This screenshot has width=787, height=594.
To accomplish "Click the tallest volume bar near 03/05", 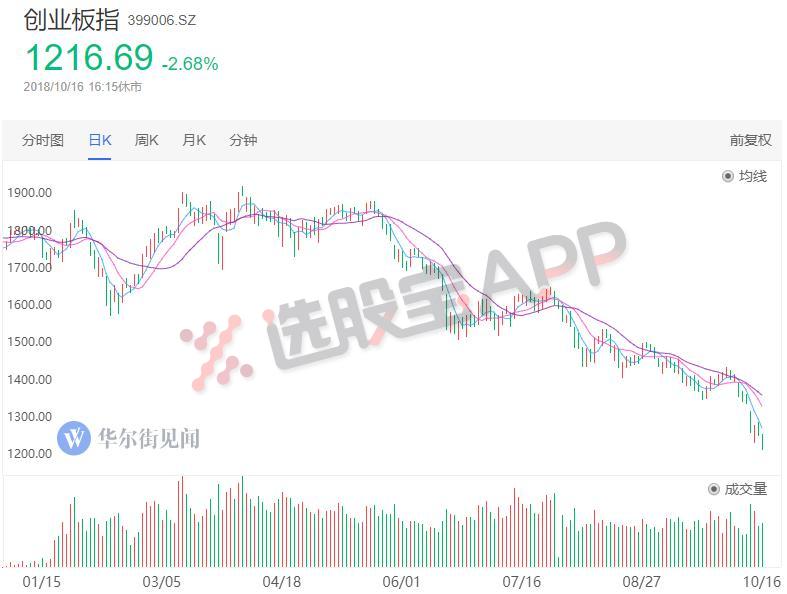I will (x=182, y=521).
